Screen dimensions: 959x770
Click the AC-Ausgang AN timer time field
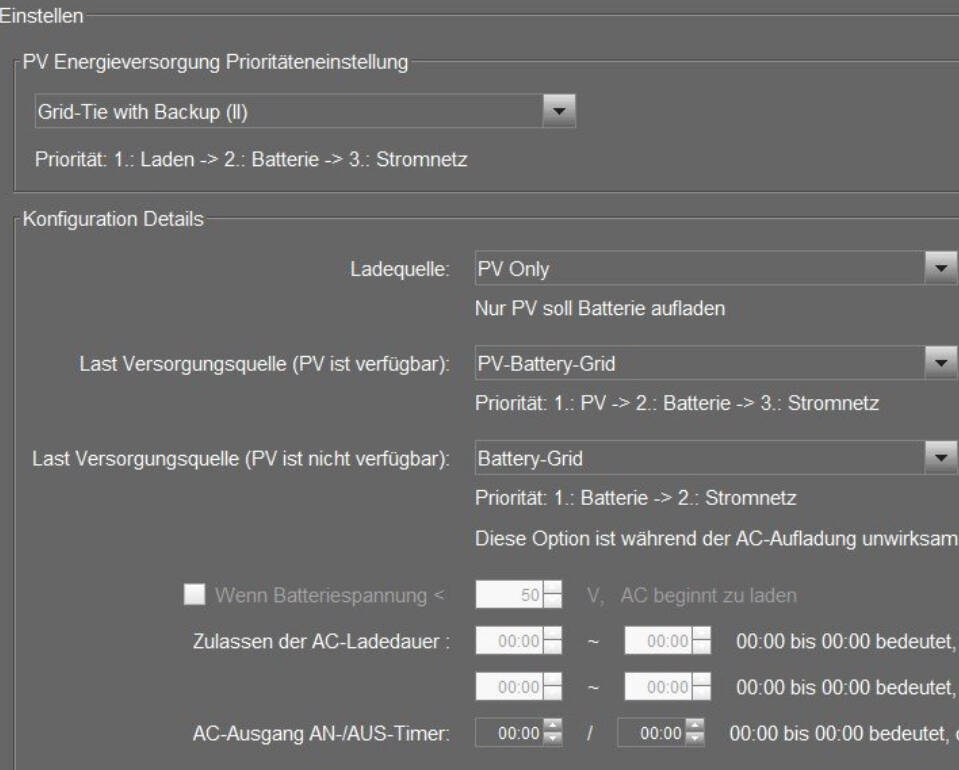(x=518, y=734)
